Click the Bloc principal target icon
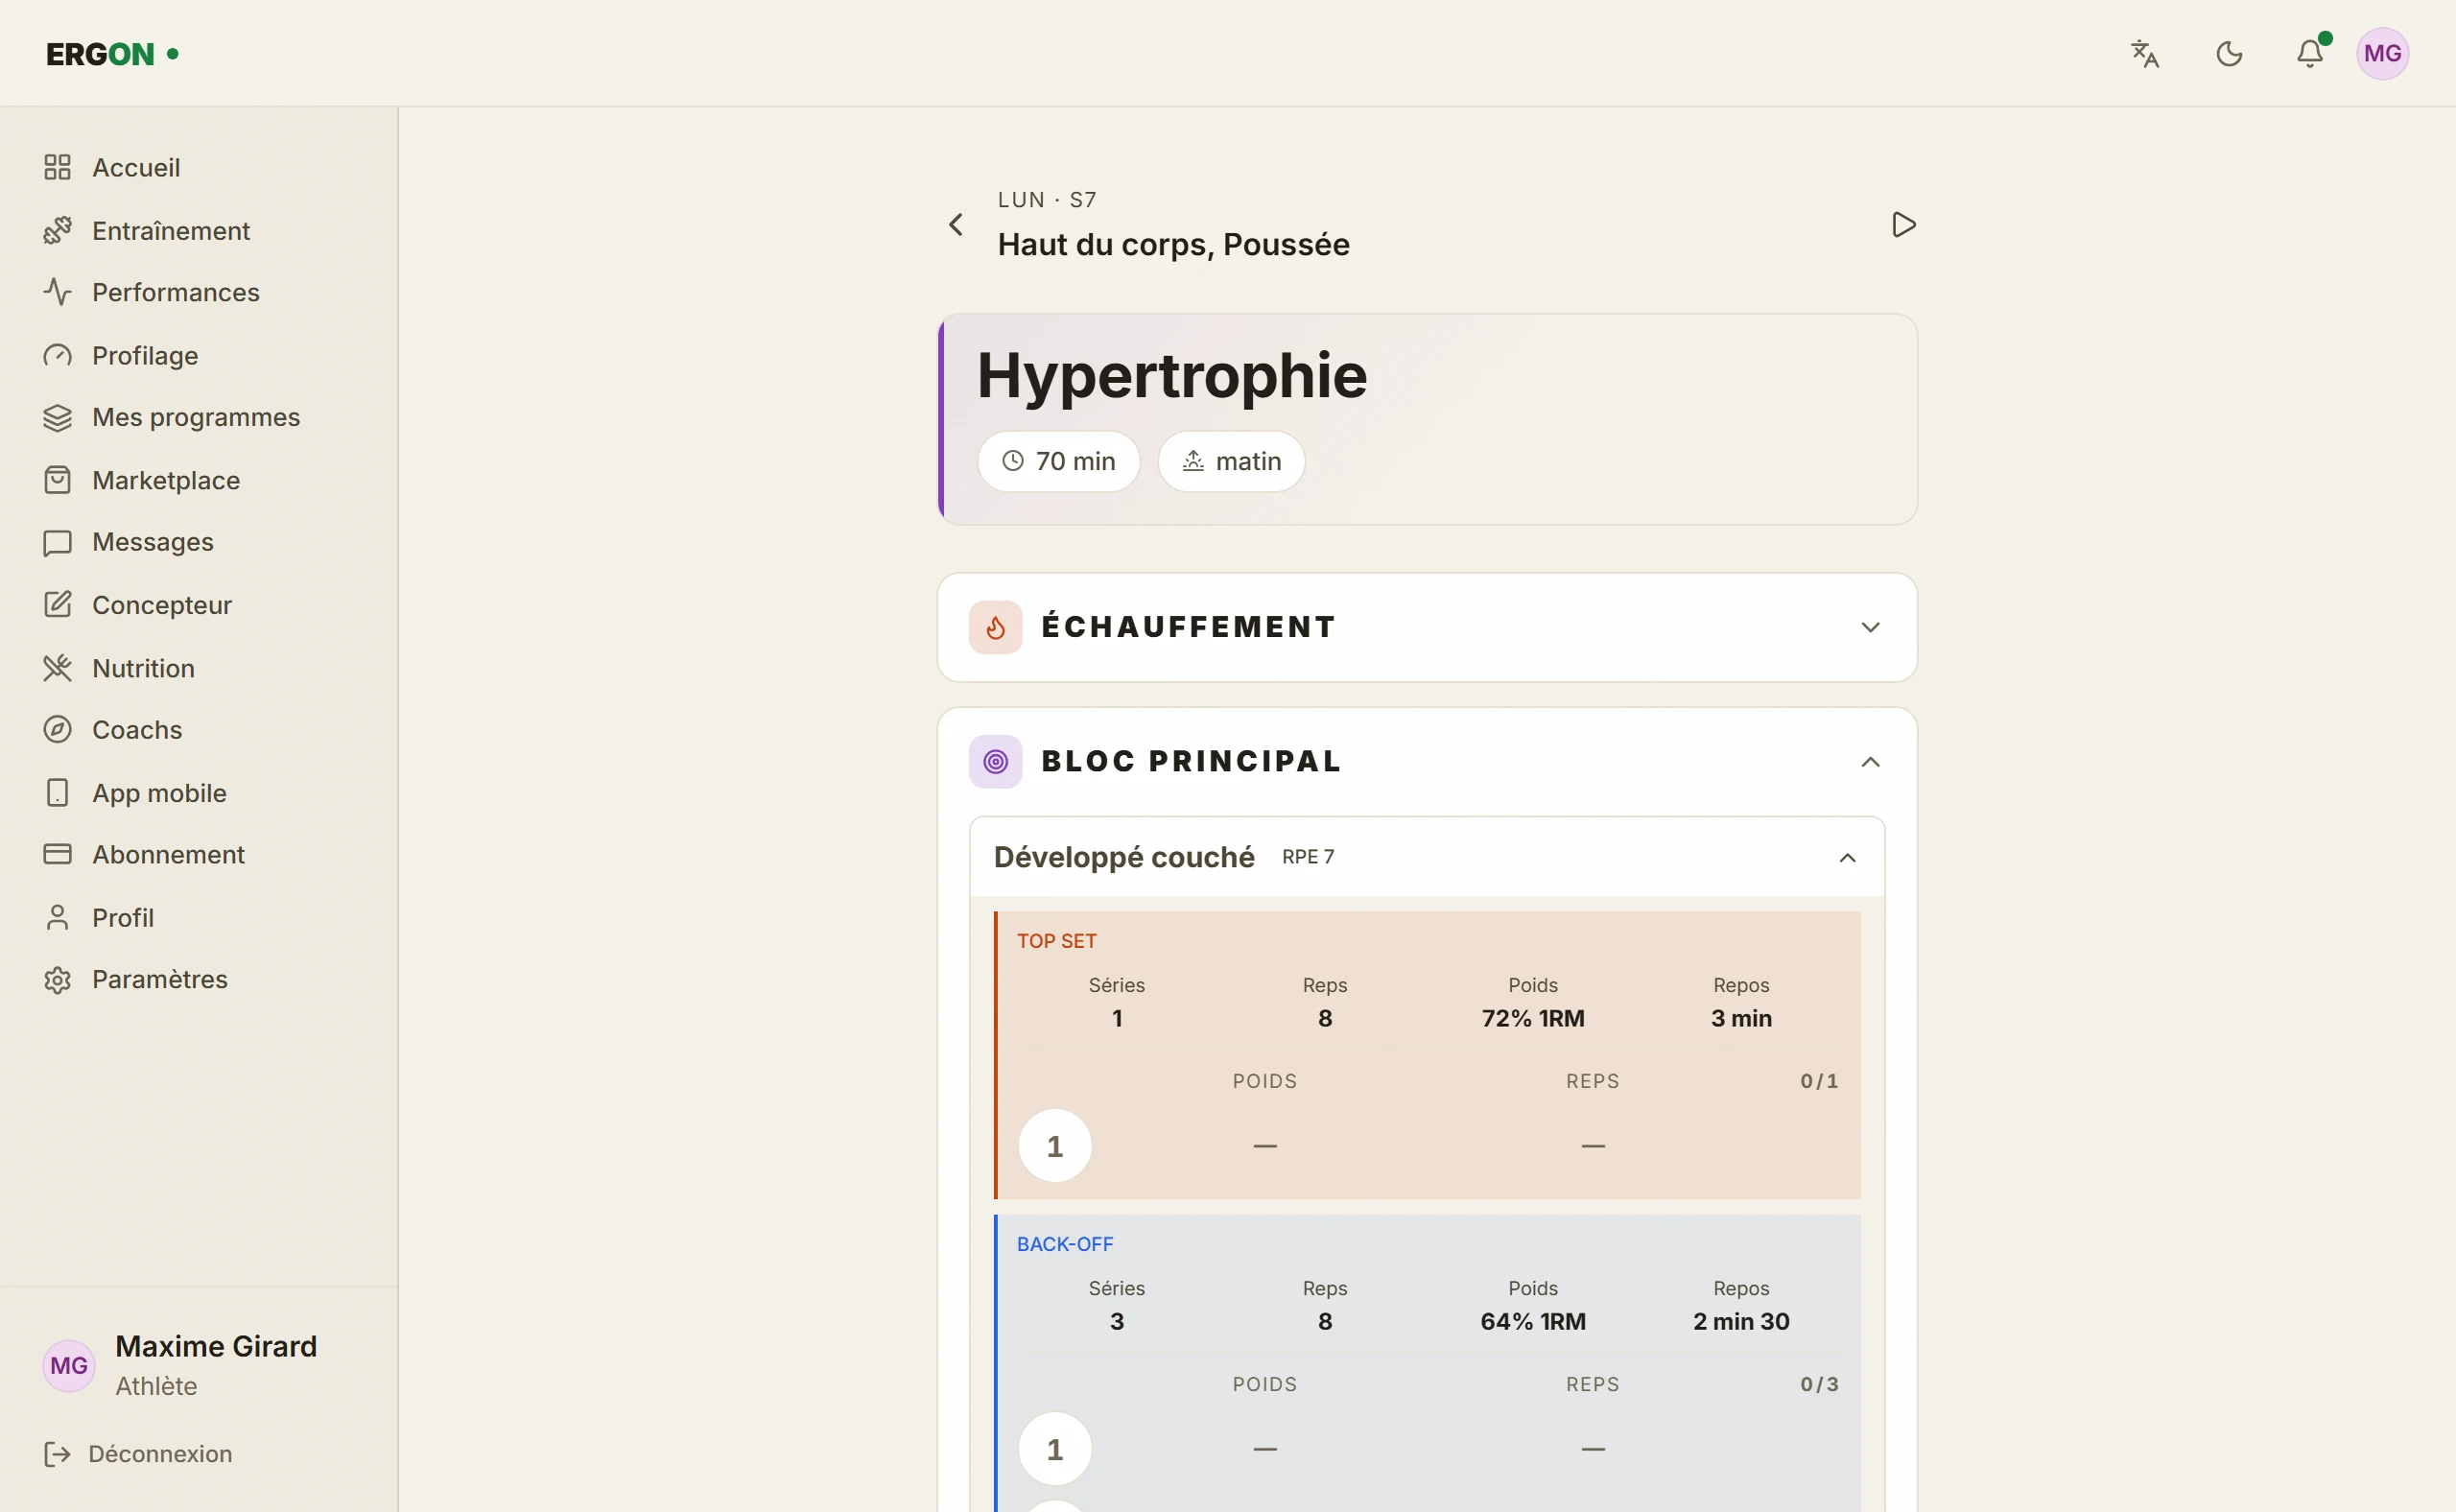The height and width of the screenshot is (1512, 2456). tap(995, 762)
